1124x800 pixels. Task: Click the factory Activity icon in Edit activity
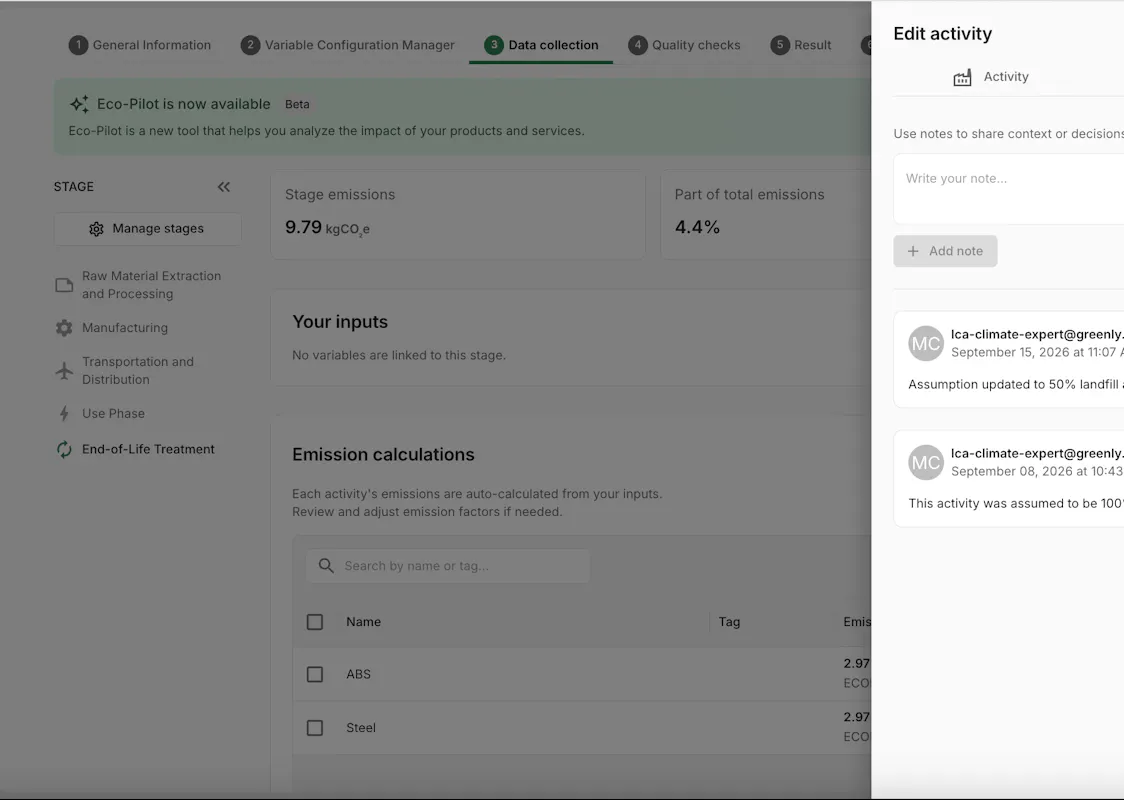coord(962,77)
